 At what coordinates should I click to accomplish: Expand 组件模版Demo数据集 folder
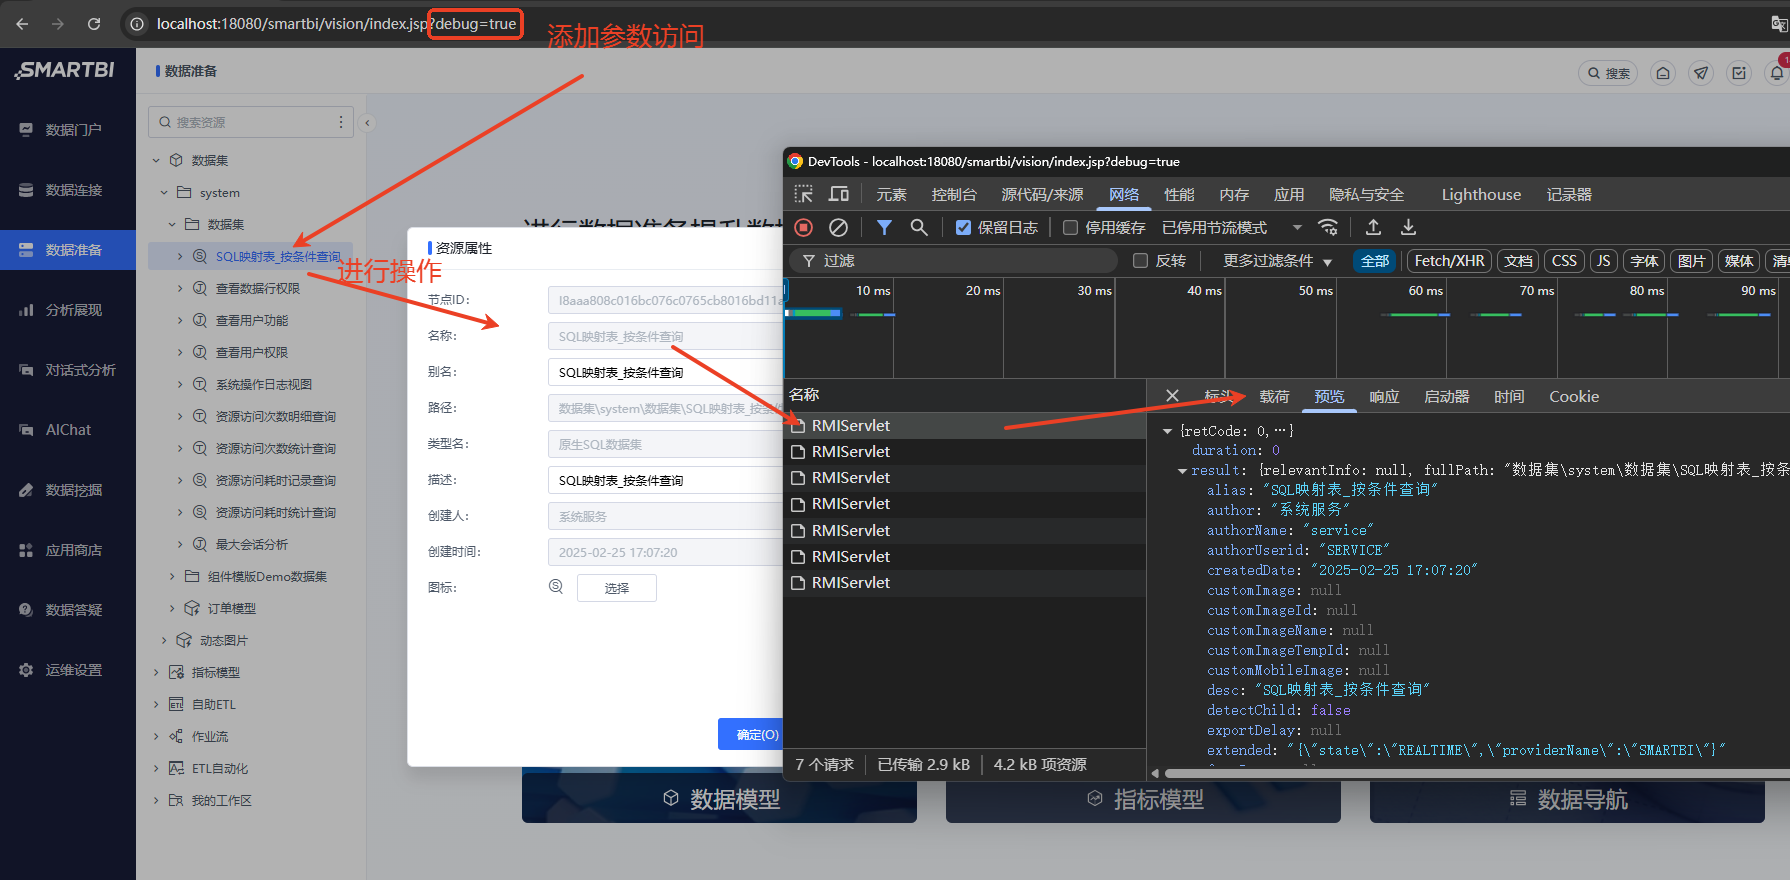coord(172,576)
